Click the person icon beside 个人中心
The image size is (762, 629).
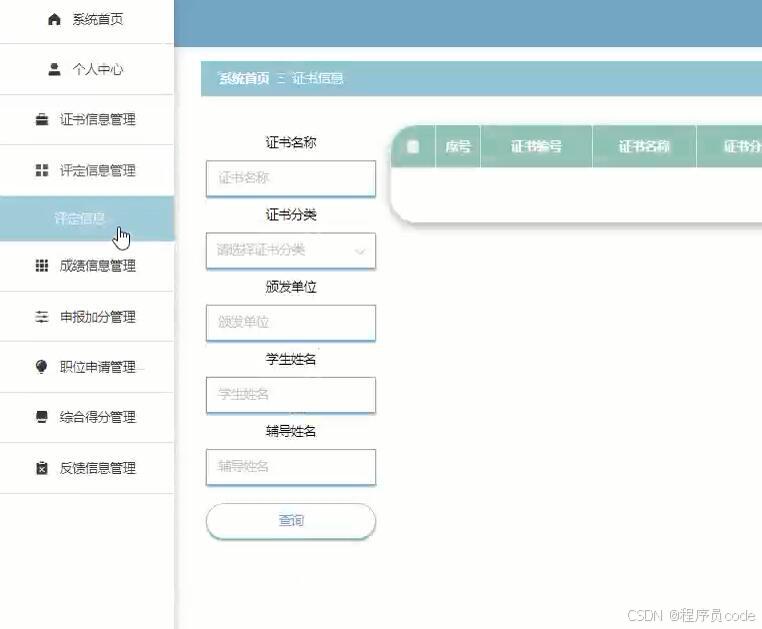tap(54, 69)
